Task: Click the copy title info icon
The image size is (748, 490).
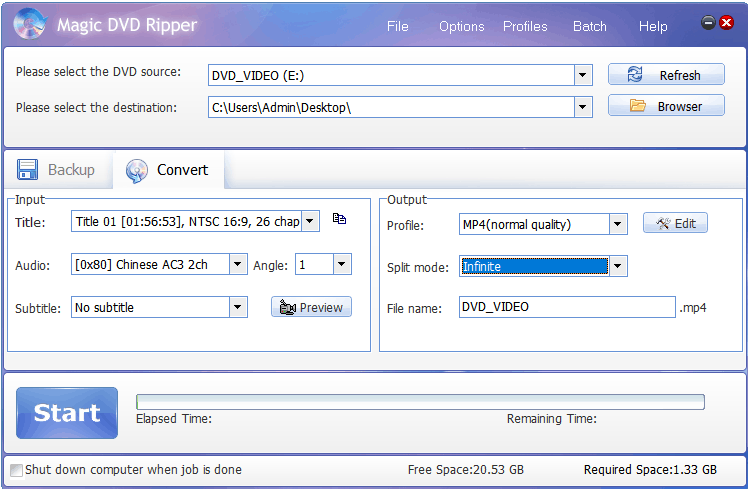Action: click(339, 219)
